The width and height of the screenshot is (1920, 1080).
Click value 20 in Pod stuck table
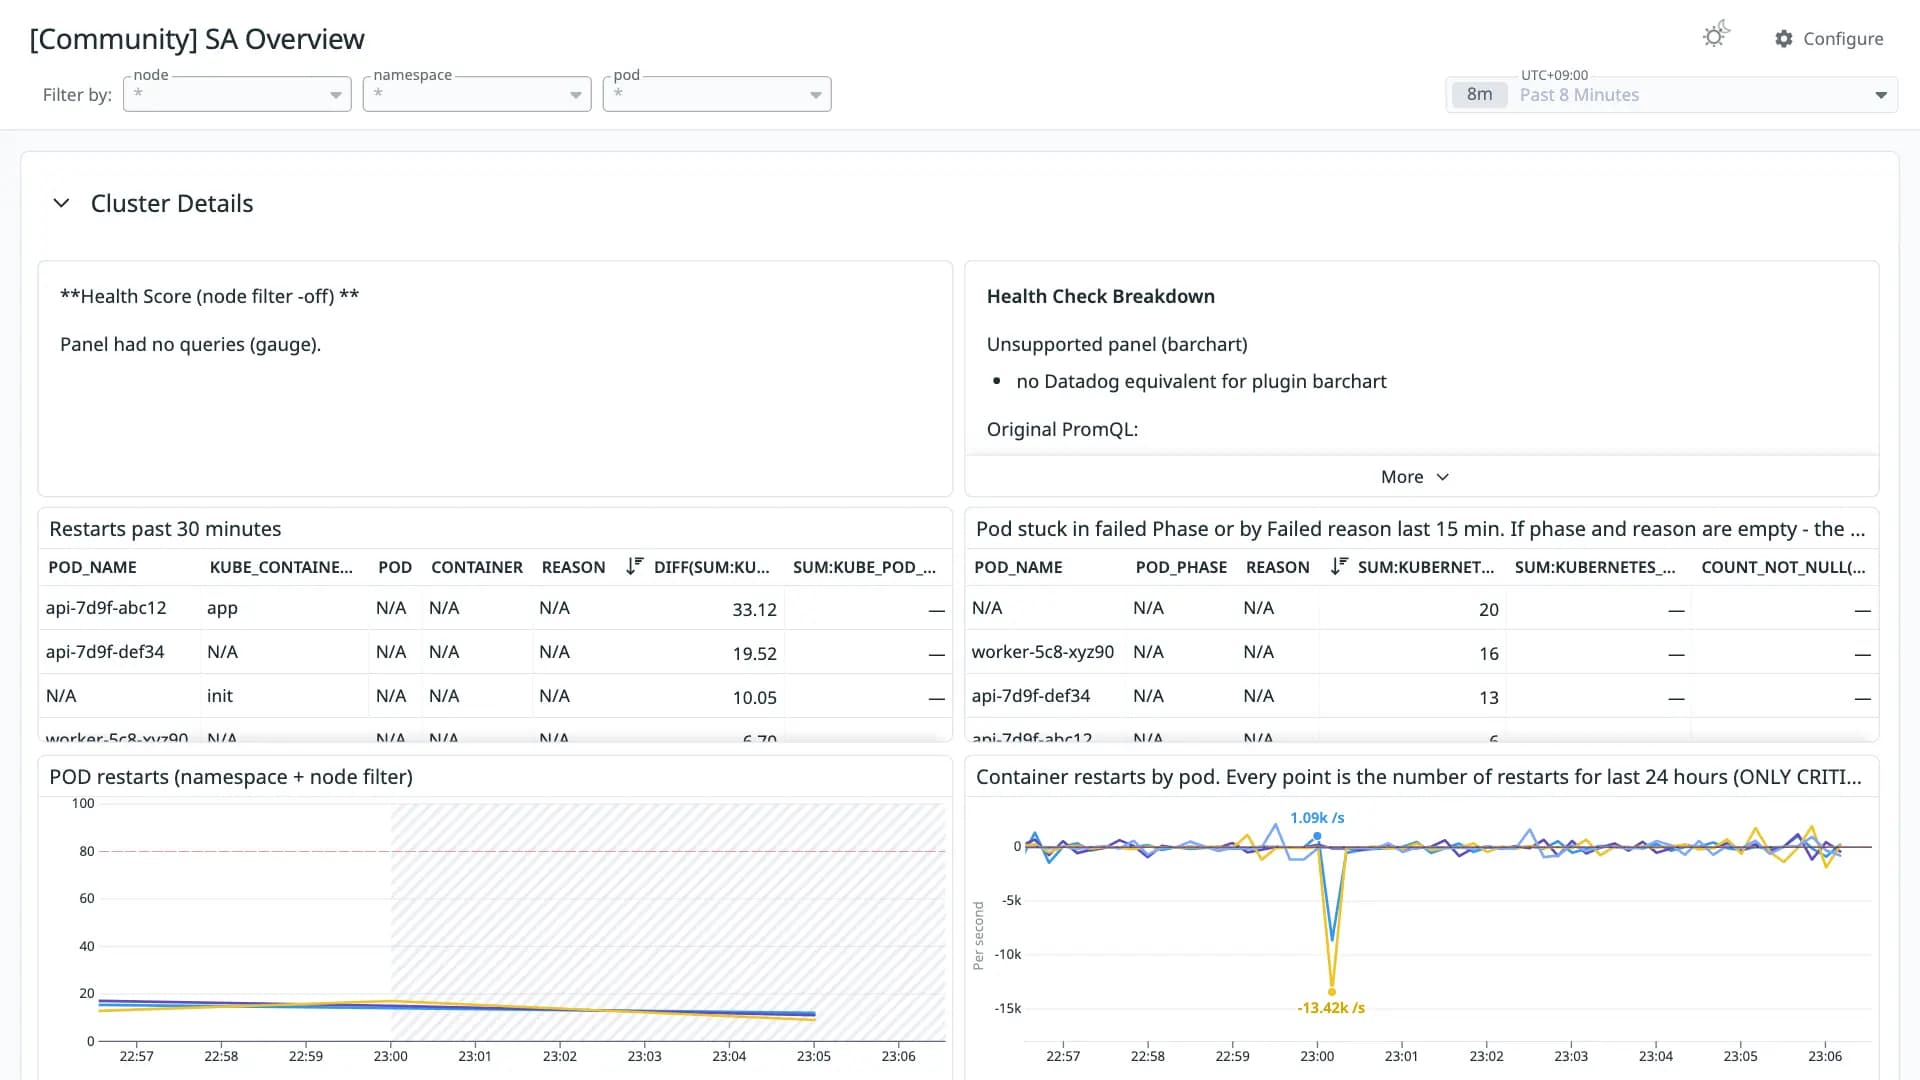(x=1488, y=609)
